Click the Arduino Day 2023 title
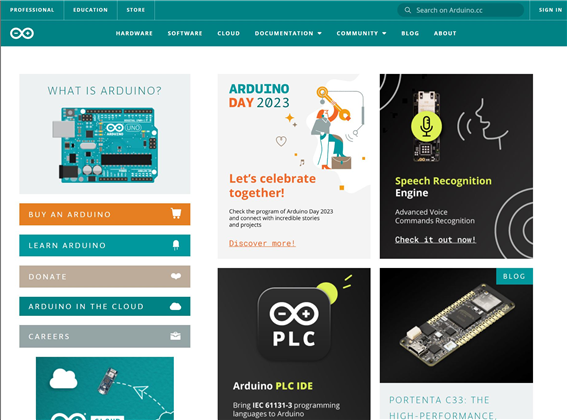This screenshot has height=420, width=567. [259, 96]
